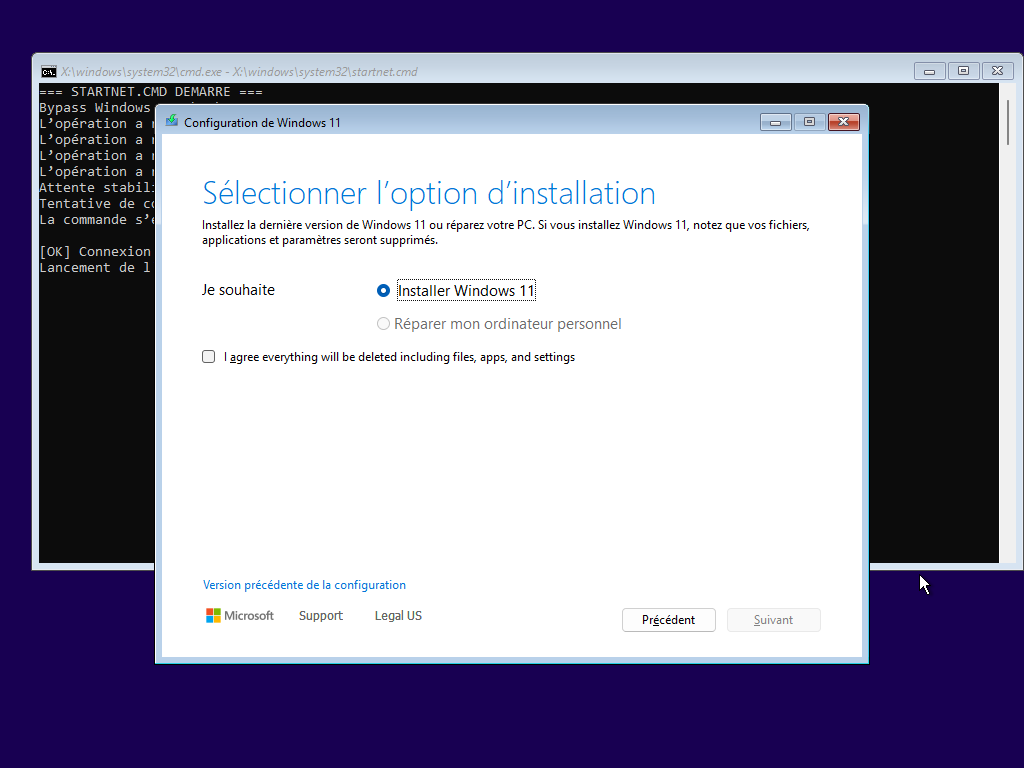Go back with the Précédent button
The height and width of the screenshot is (768, 1024).
point(668,620)
